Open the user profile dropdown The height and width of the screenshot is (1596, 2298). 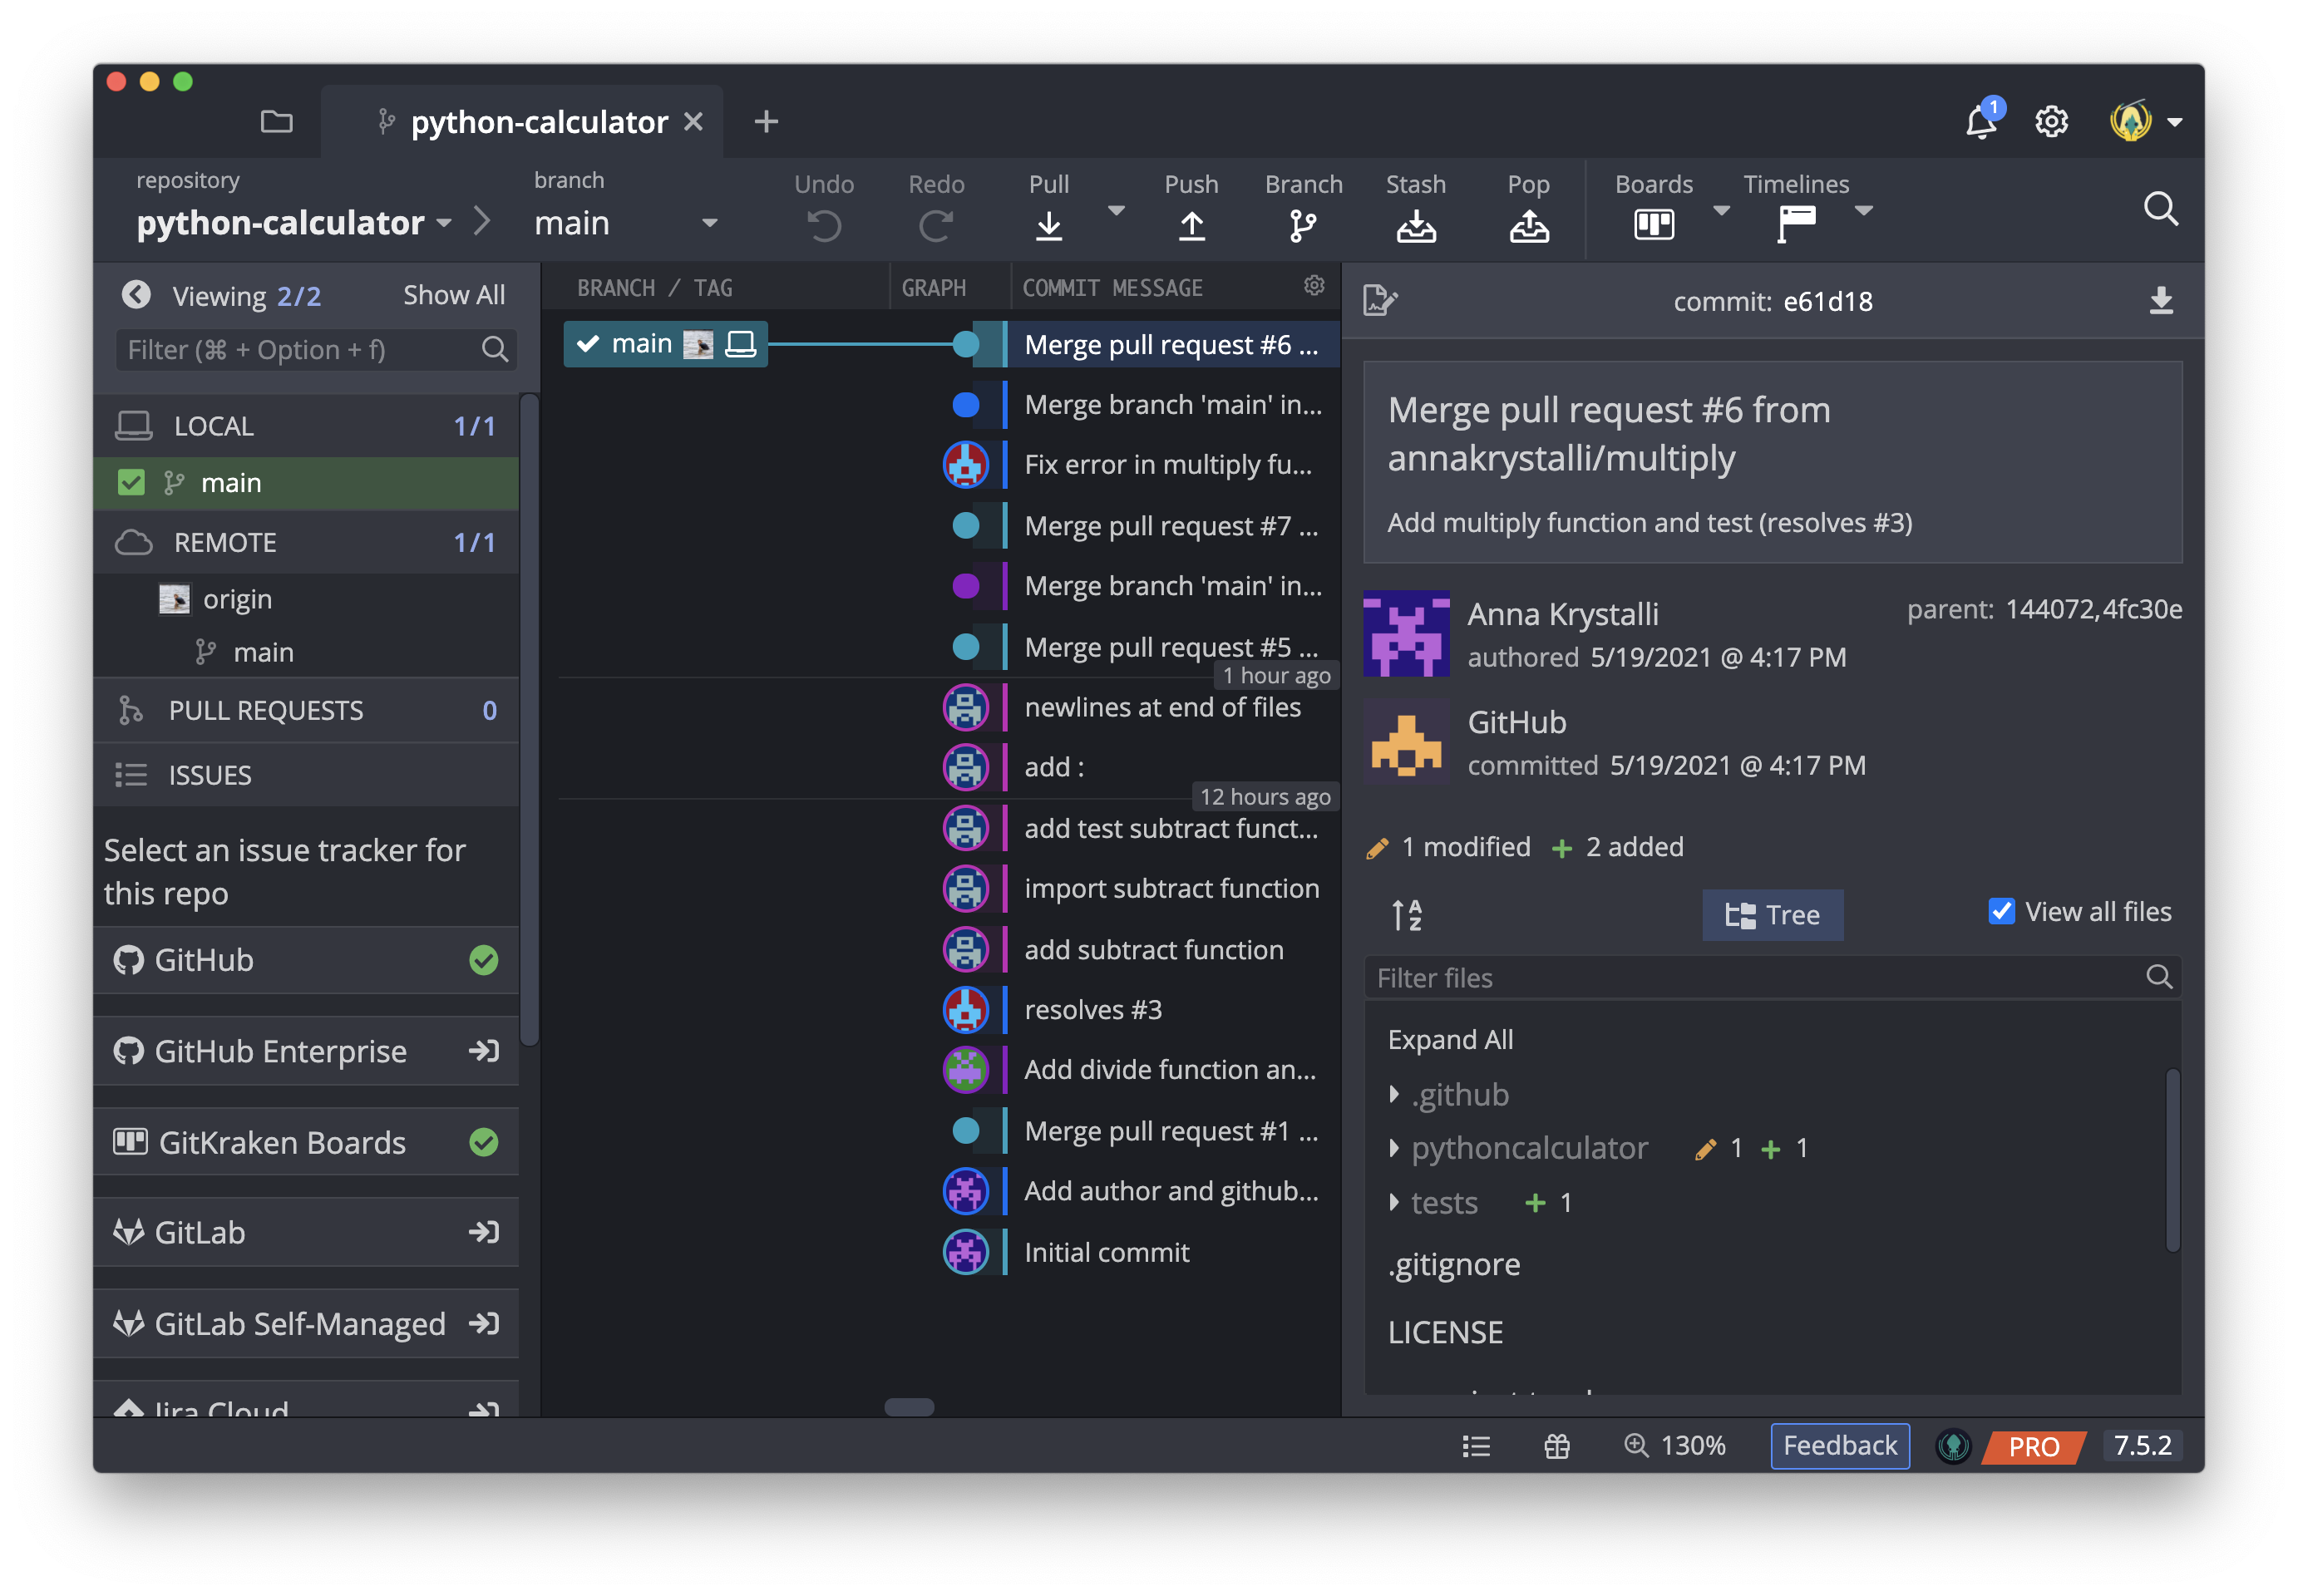click(x=2174, y=122)
